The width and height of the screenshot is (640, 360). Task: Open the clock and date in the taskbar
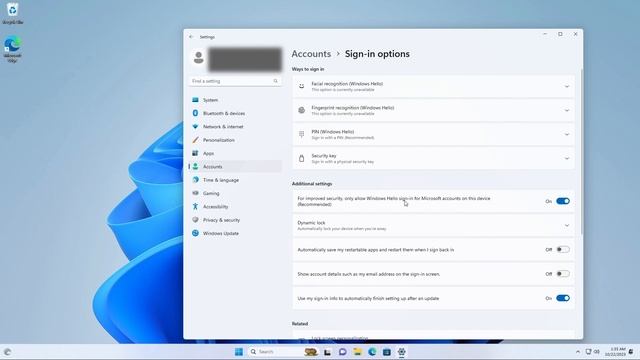616,352
